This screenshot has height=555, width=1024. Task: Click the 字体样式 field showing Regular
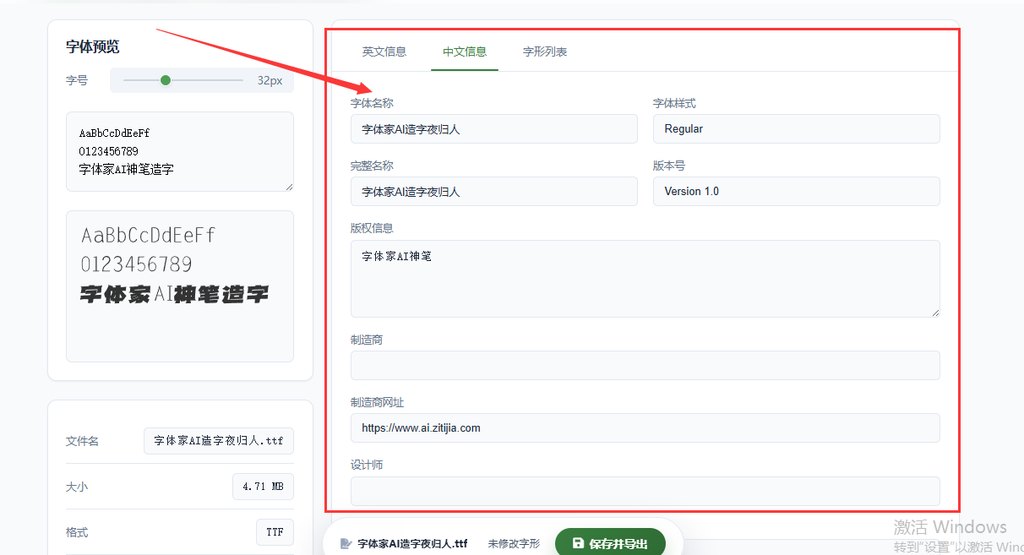click(796, 129)
